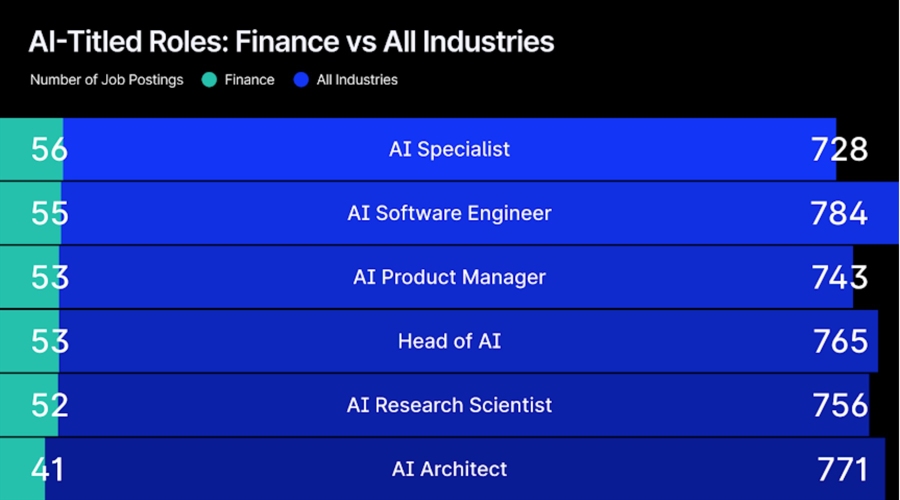Select the AI Architect bar label
The height and width of the screenshot is (500, 900).
tap(449, 468)
